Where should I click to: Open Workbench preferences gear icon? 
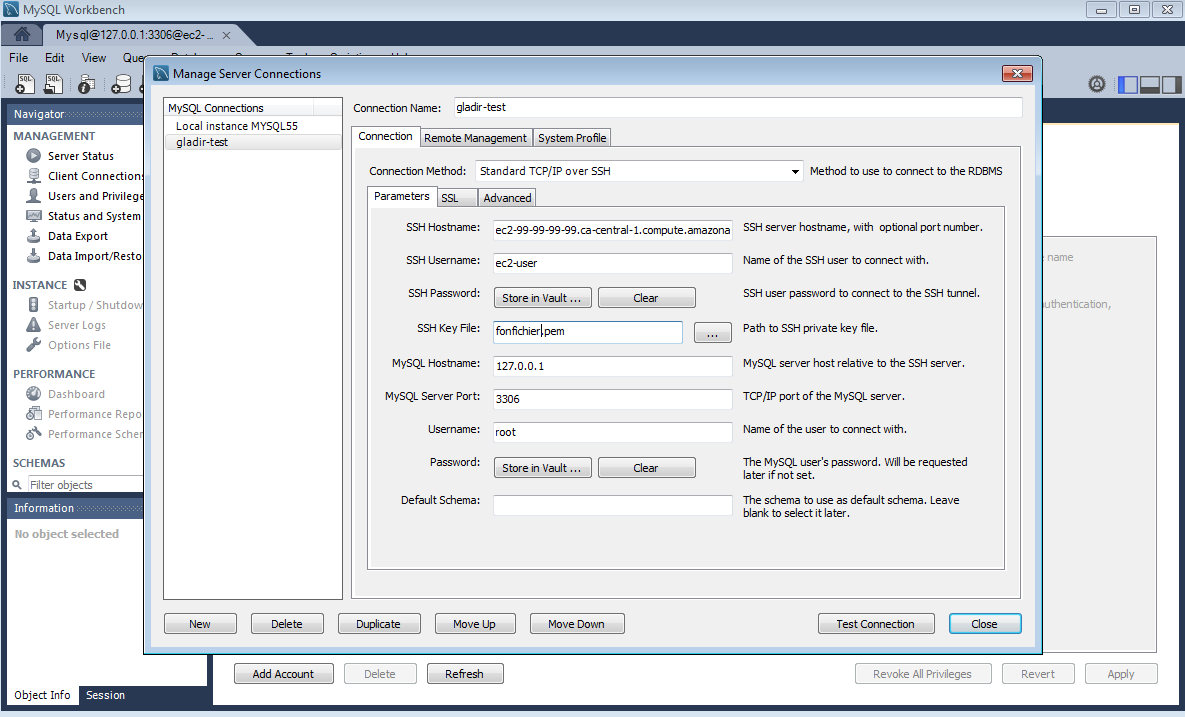1096,85
